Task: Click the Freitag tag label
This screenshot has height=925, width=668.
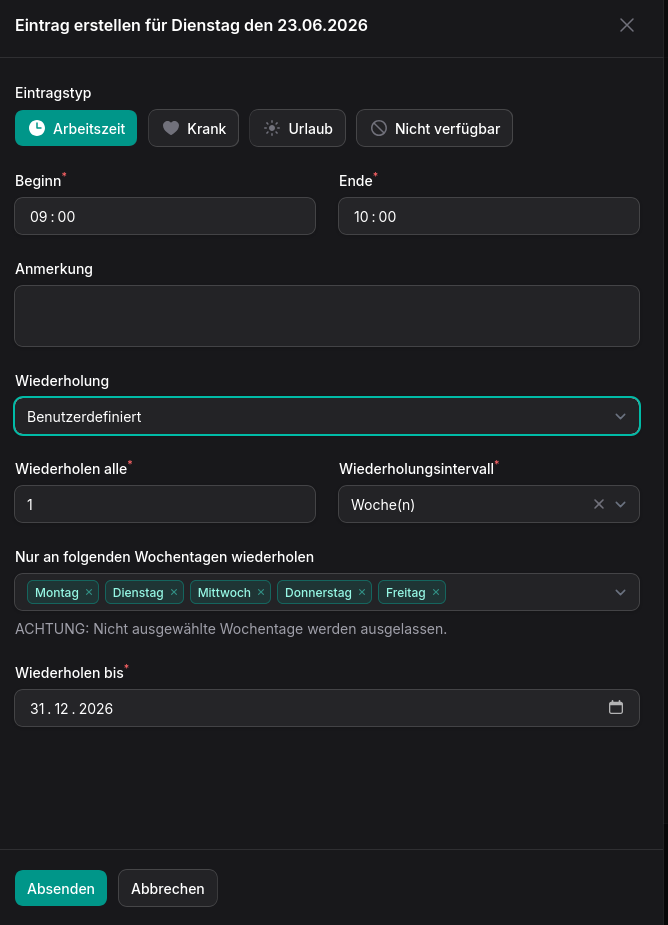Action: 405,592
